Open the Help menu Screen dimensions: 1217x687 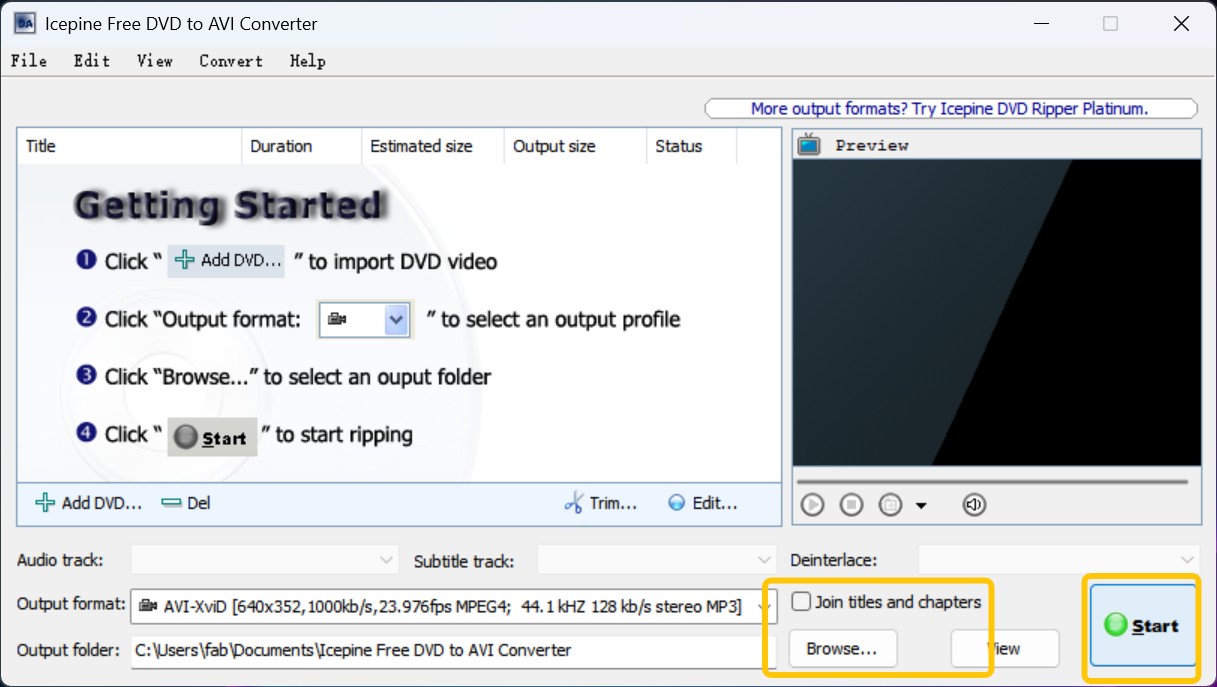click(x=307, y=61)
